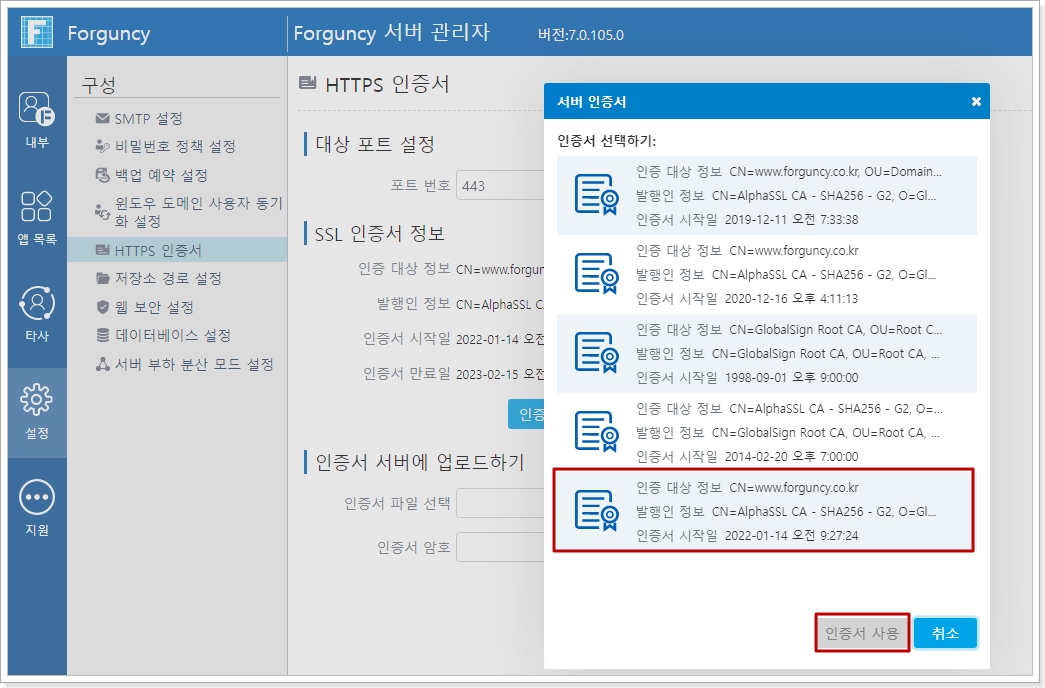The width and height of the screenshot is (1045, 688).
Task: Open 윈도우 도메인 사용자 동기화 설정
Action: pyautogui.click(x=198, y=212)
